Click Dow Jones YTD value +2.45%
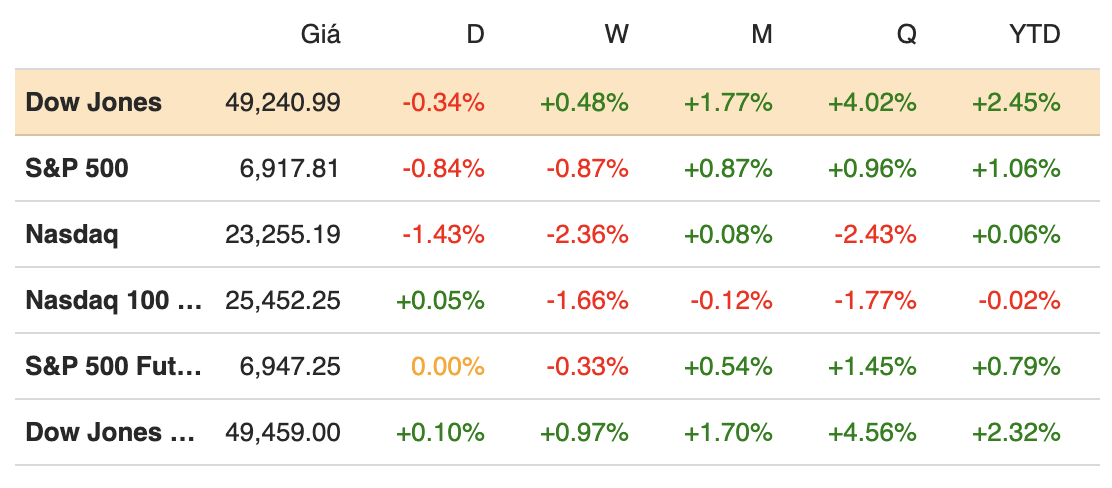 pos(1016,102)
